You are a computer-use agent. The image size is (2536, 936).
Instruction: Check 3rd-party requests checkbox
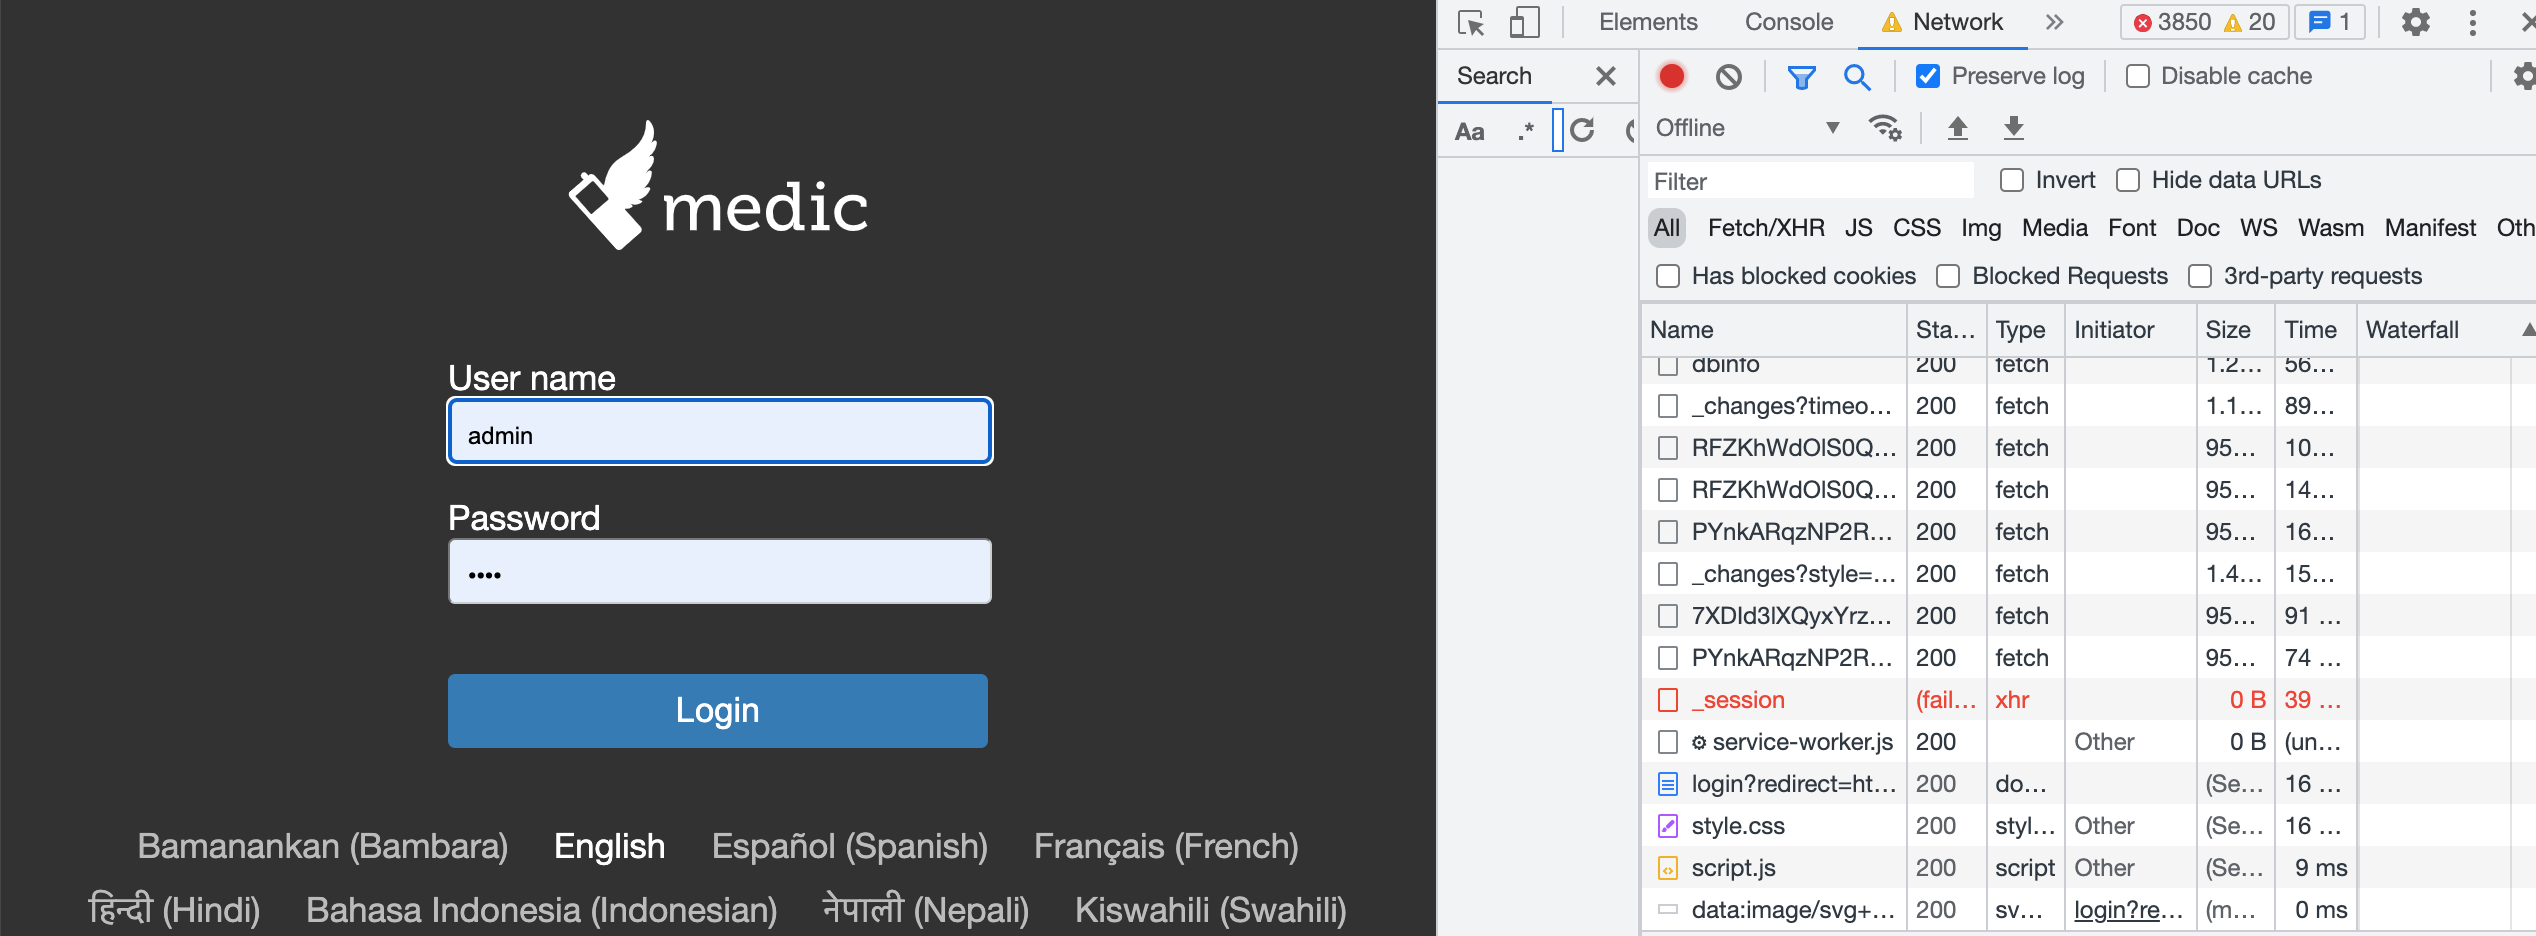coord(2200,276)
